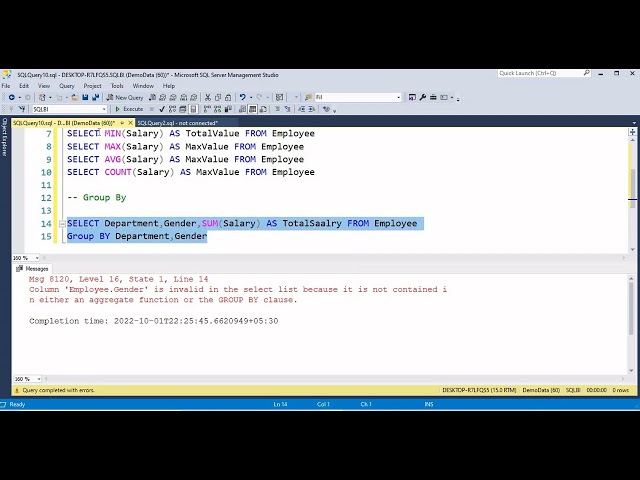The height and width of the screenshot is (480, 640).
Task: Click the Query Options icon
Action: click(x=182, y=109)
